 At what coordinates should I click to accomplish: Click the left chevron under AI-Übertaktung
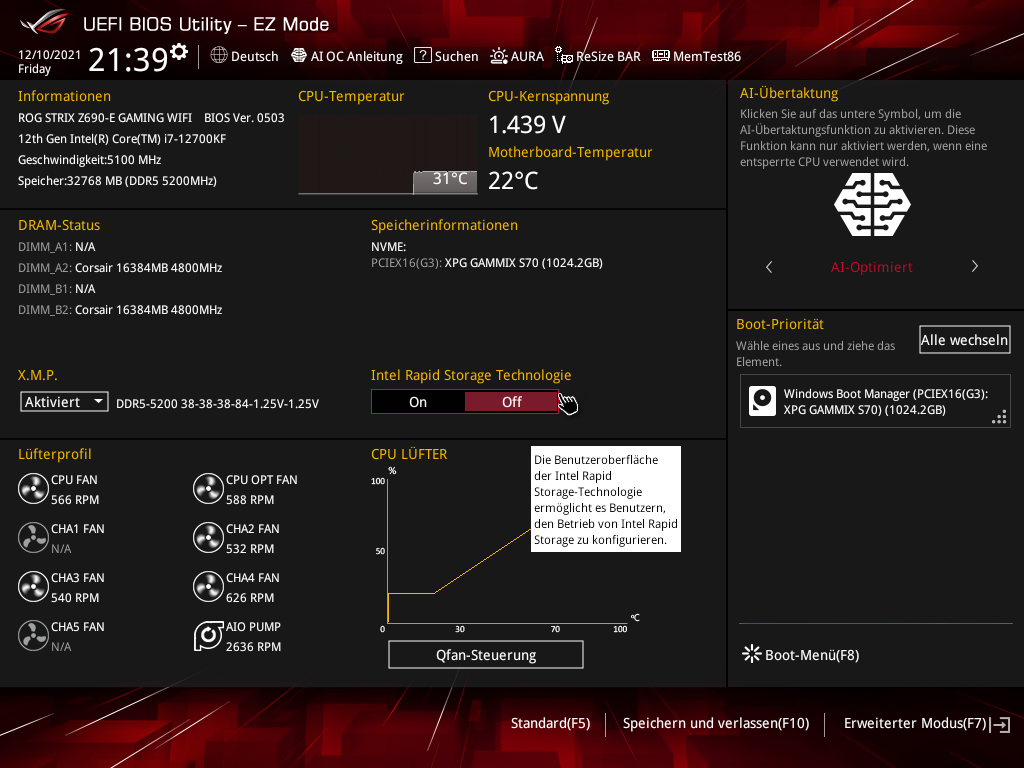[x=769, y=267]
